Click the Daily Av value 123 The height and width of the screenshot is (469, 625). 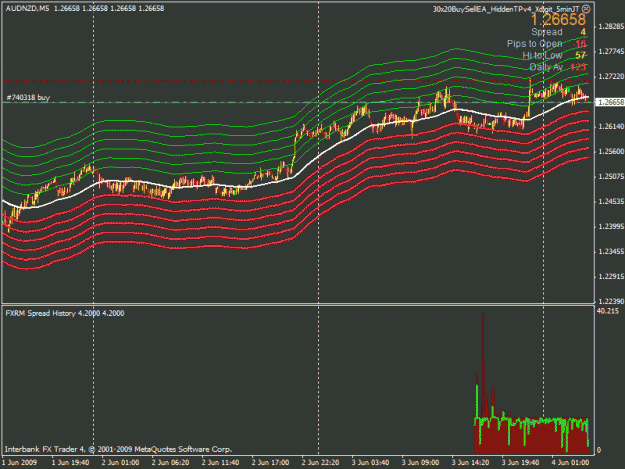click(x=578, y=67)
